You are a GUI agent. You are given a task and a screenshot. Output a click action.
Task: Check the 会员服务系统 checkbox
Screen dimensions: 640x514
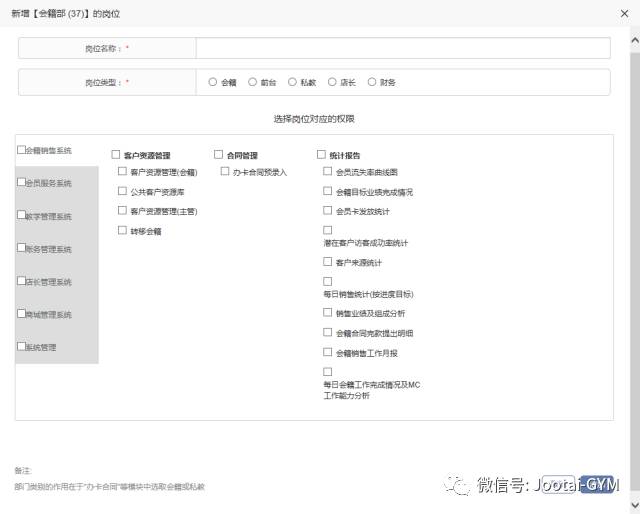21,182
